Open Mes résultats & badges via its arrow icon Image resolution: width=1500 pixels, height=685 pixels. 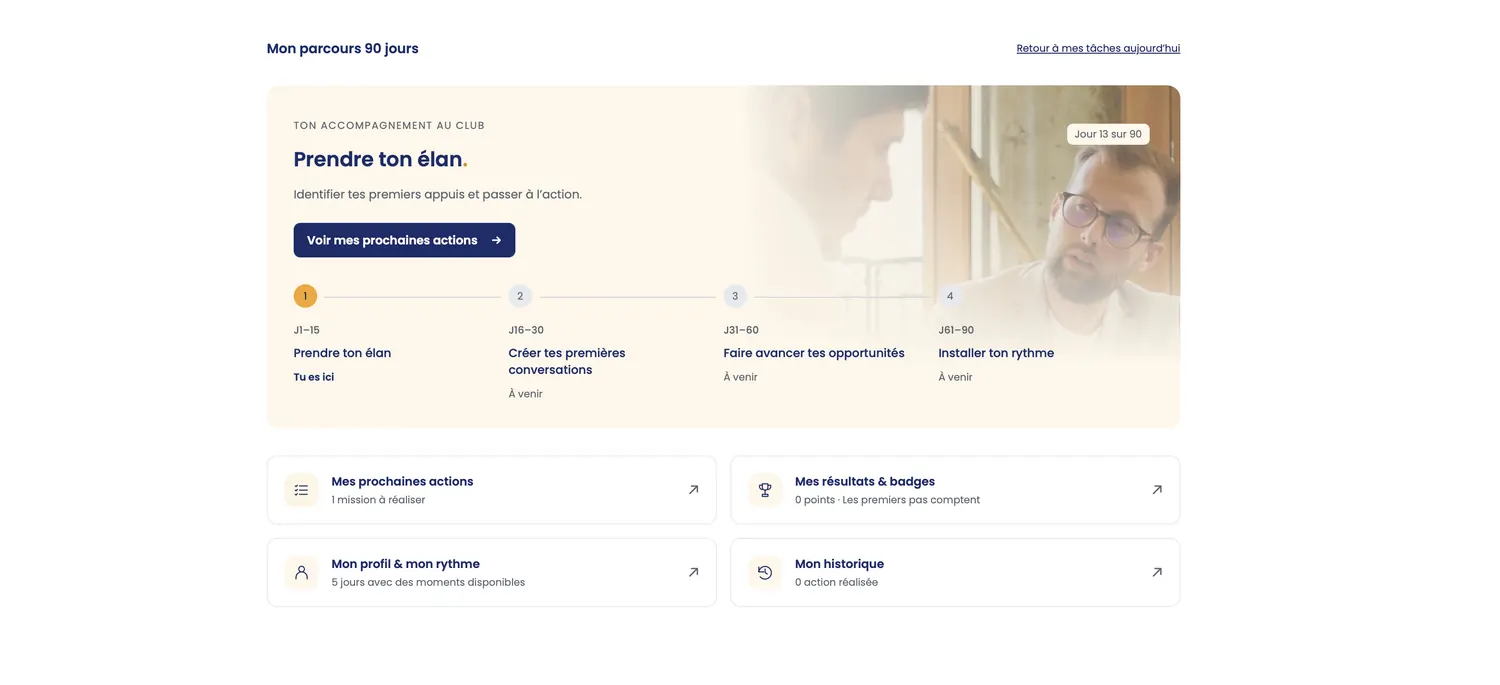pyautogui.click(x=1157, y=490)
